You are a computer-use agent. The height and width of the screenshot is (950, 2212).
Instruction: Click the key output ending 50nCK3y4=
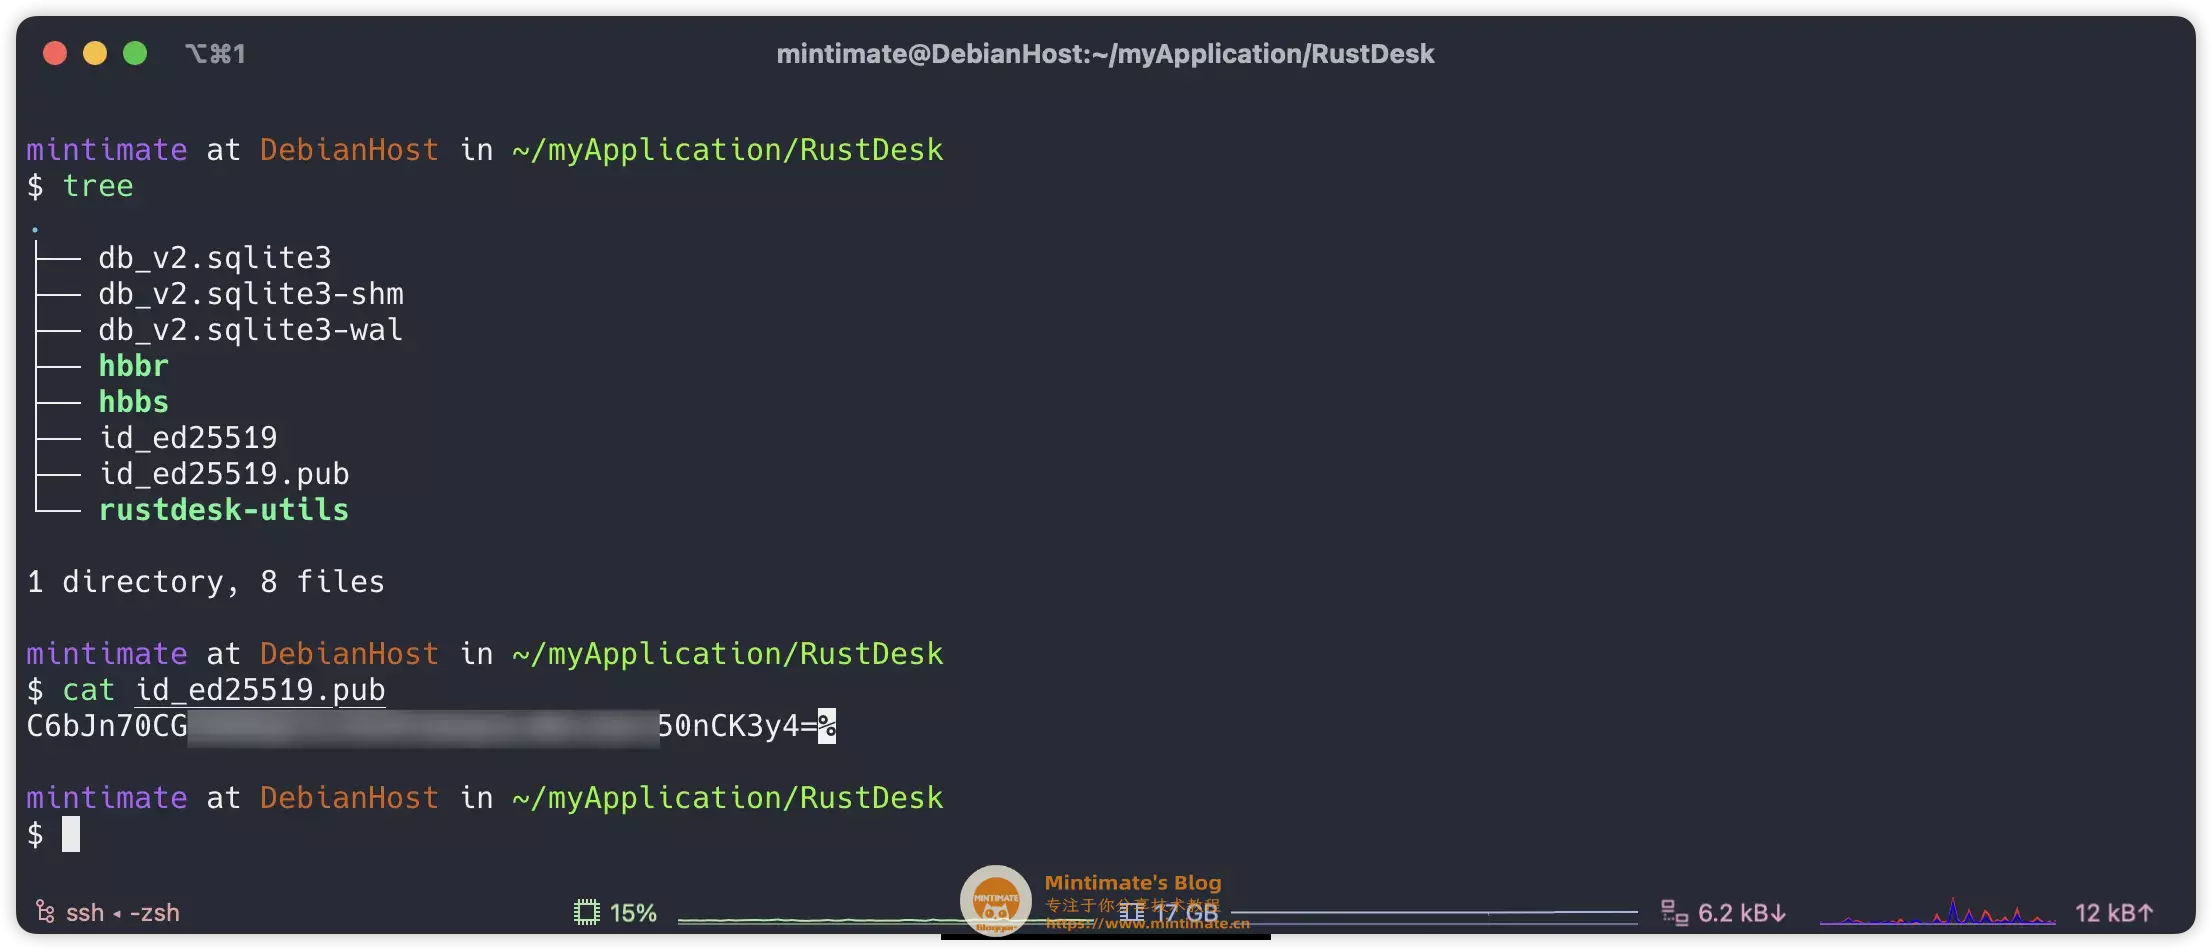(737, 726)
